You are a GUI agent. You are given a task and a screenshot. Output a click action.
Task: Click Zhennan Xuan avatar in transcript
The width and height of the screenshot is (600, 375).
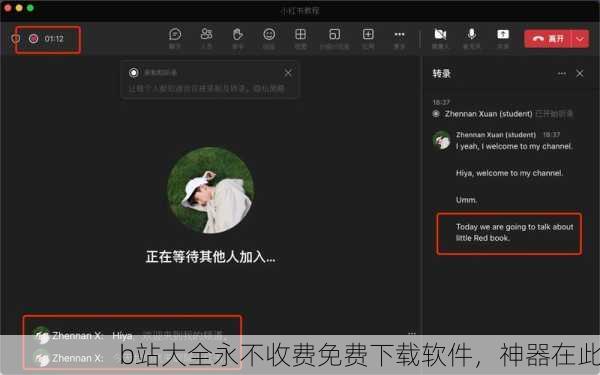pos(442,140)
